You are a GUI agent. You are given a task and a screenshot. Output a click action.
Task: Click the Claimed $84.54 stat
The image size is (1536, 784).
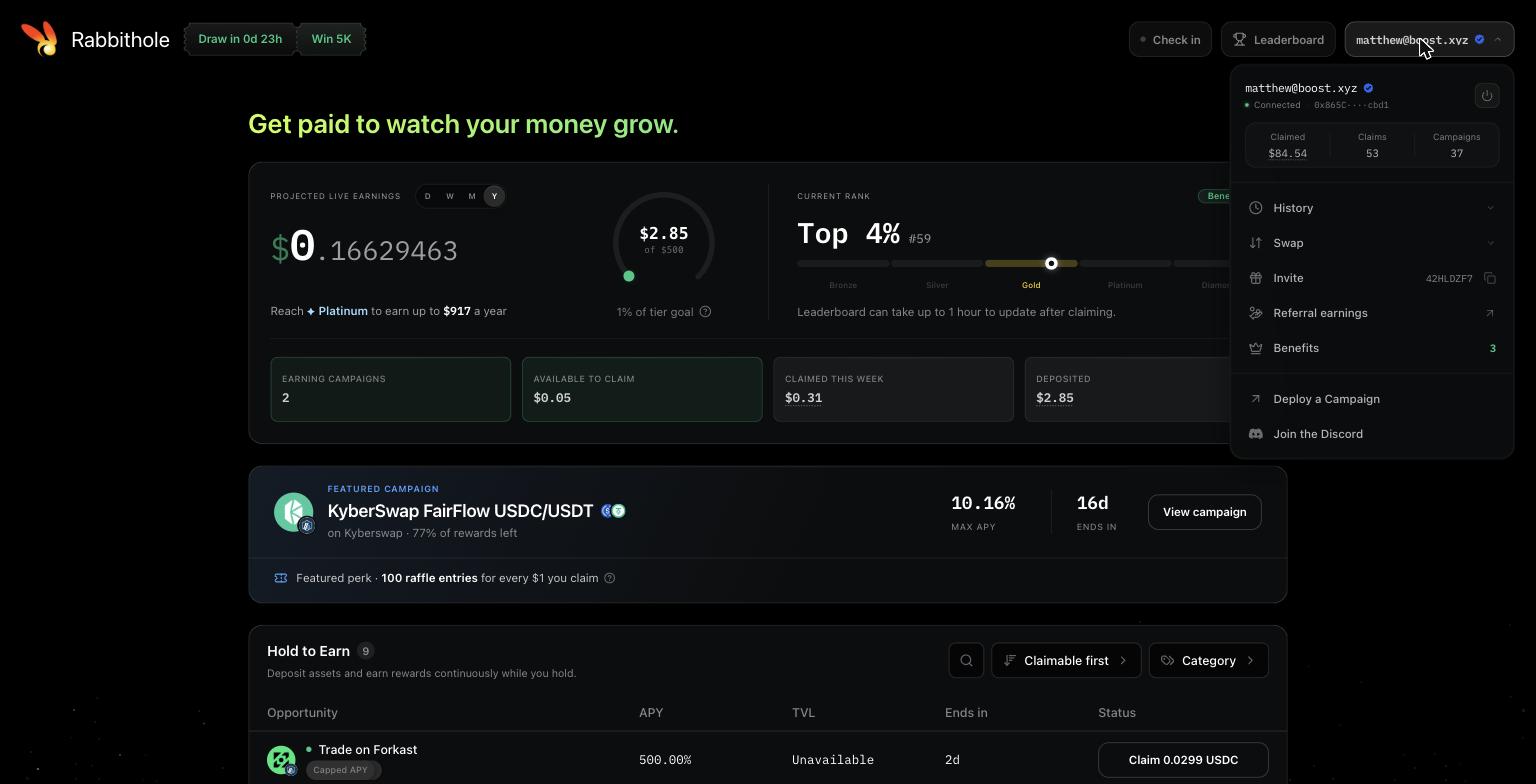pyautogui.click(x=1287, y=146)
